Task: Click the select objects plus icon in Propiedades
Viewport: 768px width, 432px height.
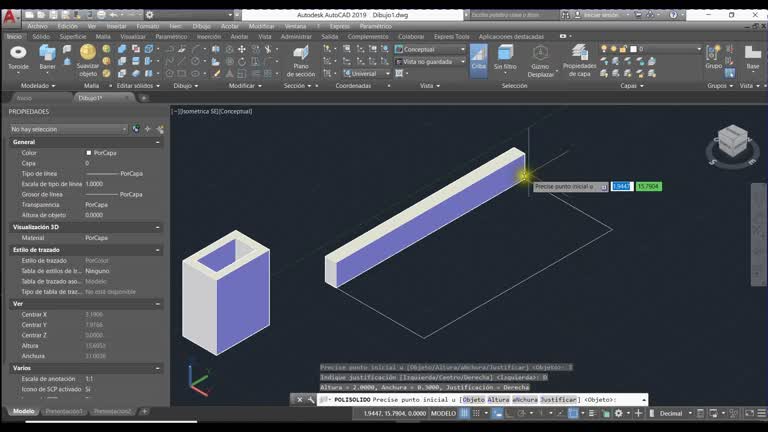Action: [148, 129]
